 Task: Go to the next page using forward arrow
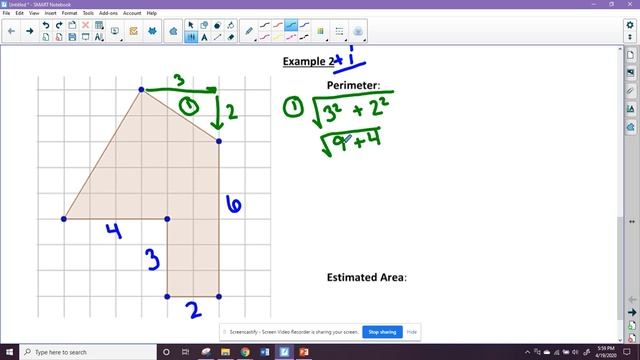(29, 31)
